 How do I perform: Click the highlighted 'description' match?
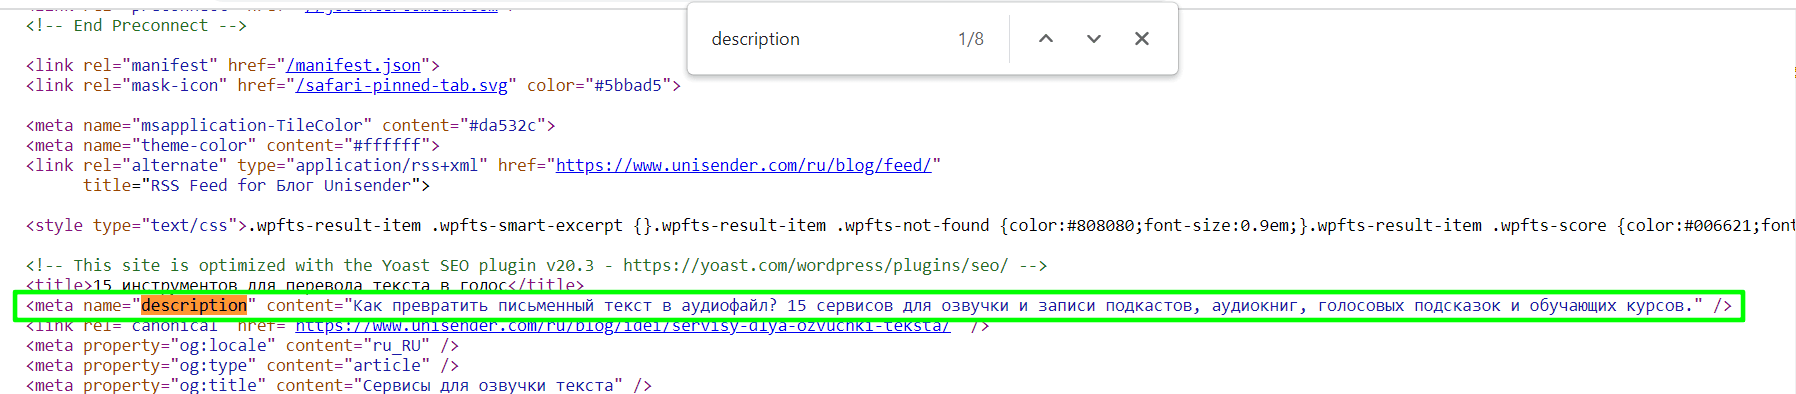[194, 305]
